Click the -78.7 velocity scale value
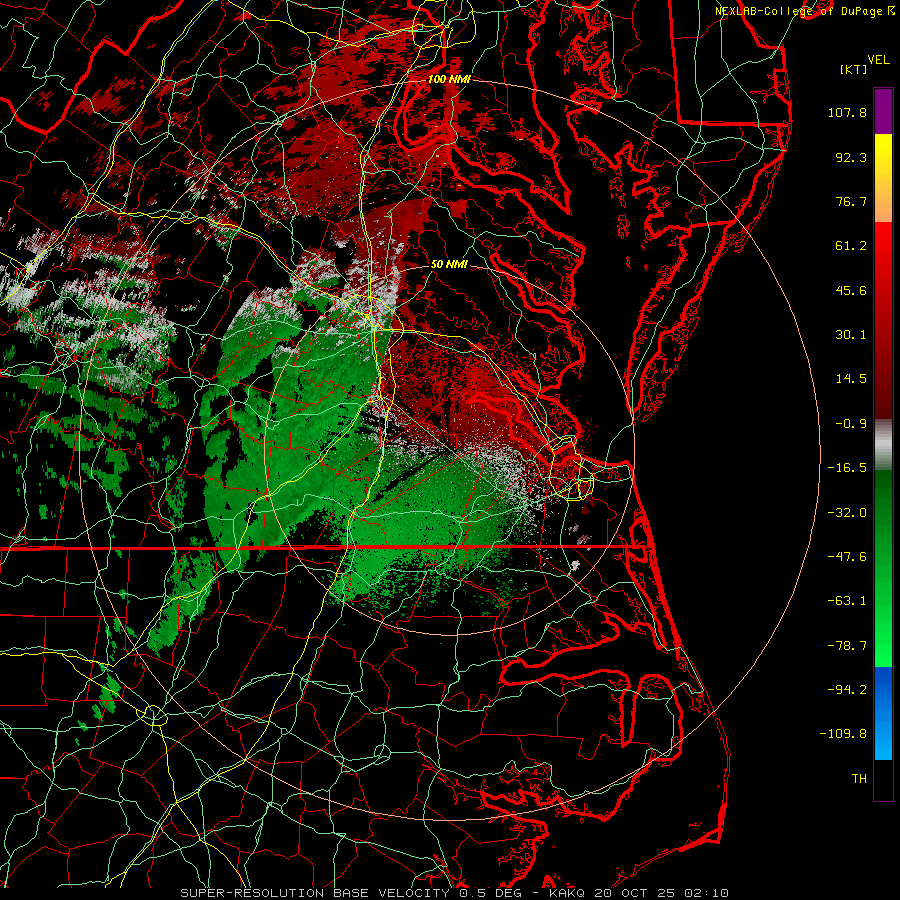900x900 pixels. (847, 646)
